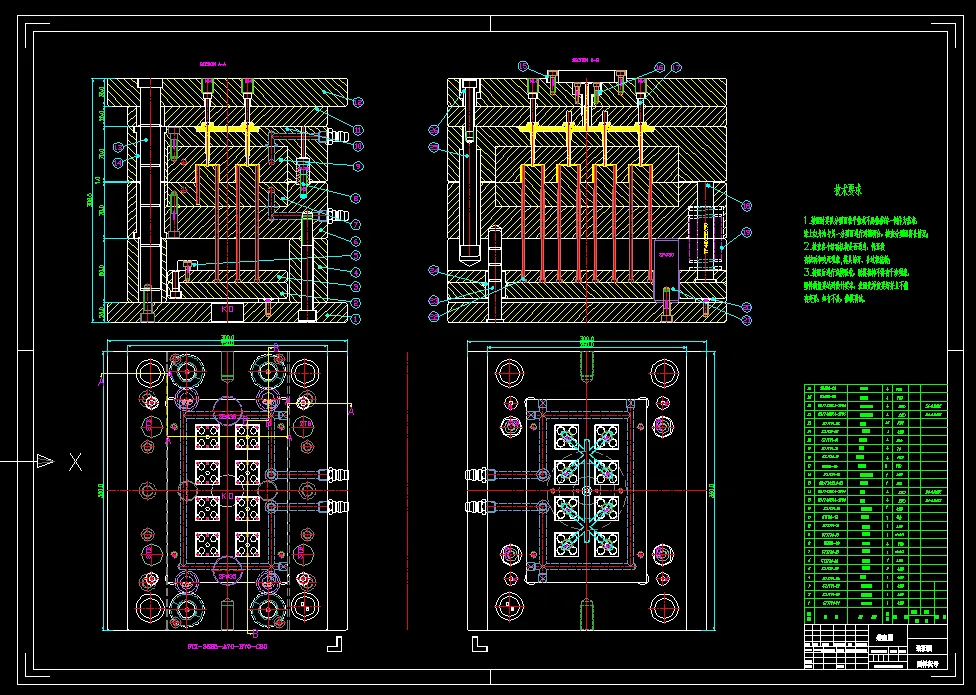Click the yellow runner in section B-B
The width and height of the screenshot is (976, 695).
point(586,128)
